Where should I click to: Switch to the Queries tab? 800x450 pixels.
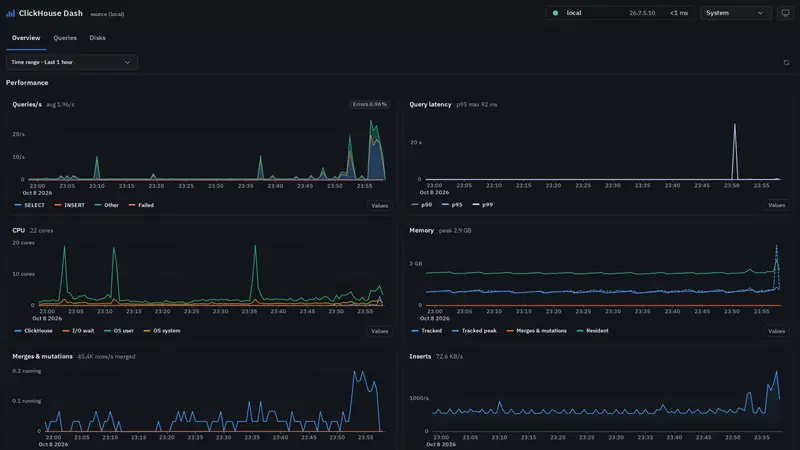point(65,38)
